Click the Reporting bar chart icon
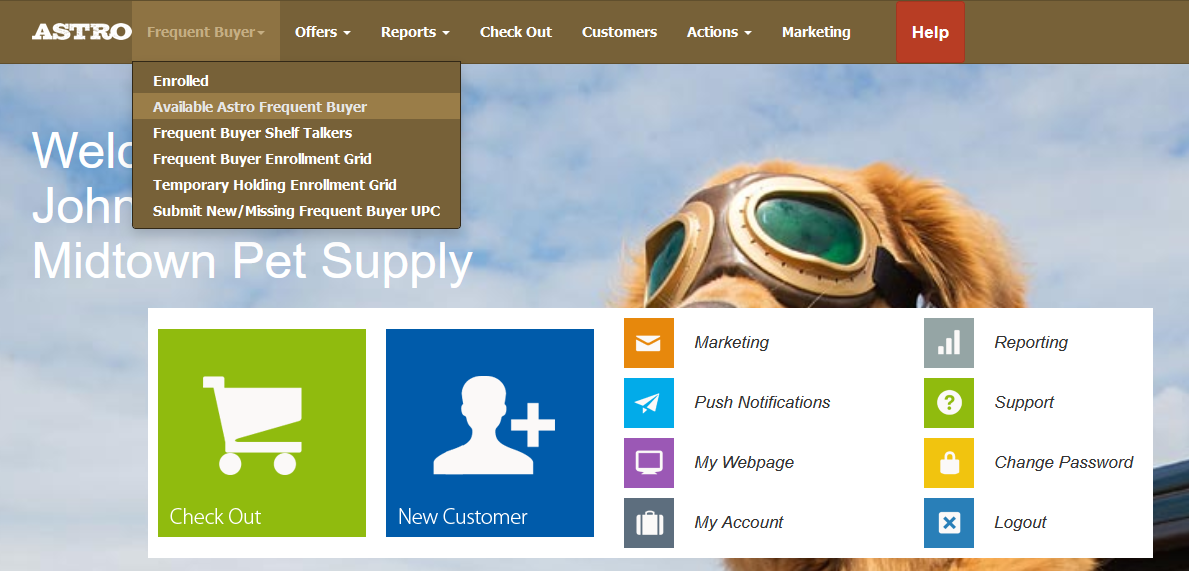This screenshot has width=1189, height=571. 948,343
